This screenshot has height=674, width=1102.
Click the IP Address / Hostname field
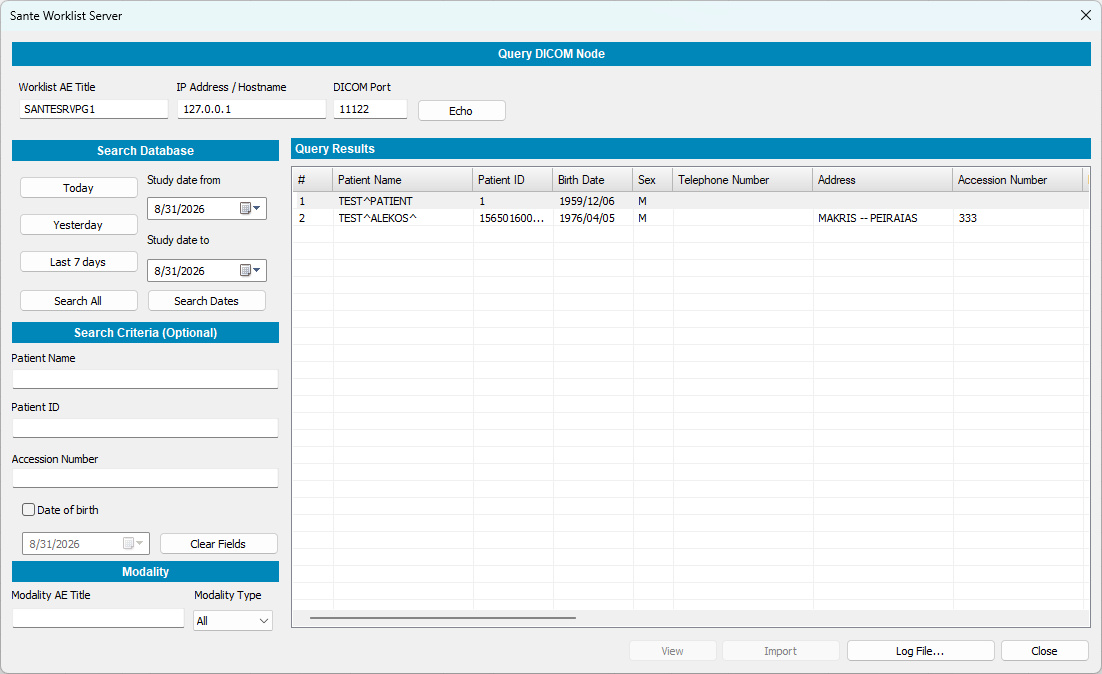point(252,109)
